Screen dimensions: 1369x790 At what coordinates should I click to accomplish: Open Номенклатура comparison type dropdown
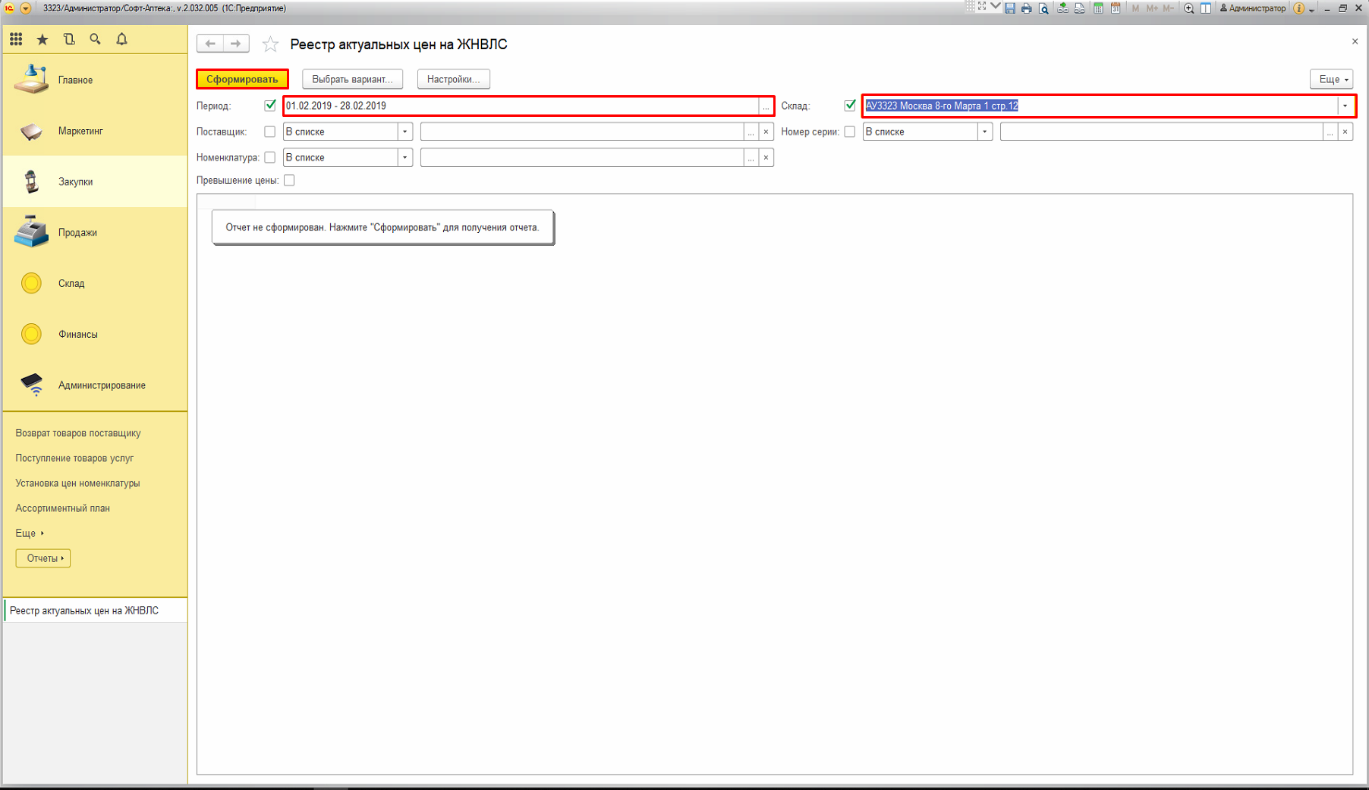(x=405, y=157)
